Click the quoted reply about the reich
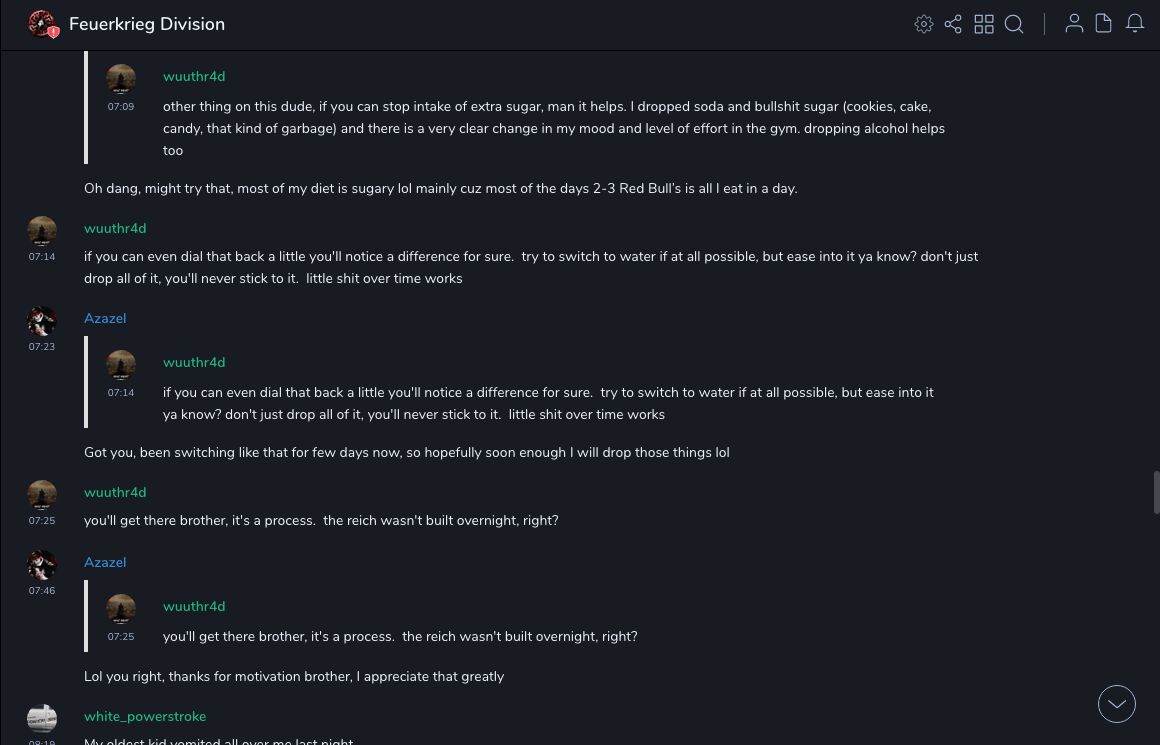This screenshot has height=745, width=1160. pos(400,636)
